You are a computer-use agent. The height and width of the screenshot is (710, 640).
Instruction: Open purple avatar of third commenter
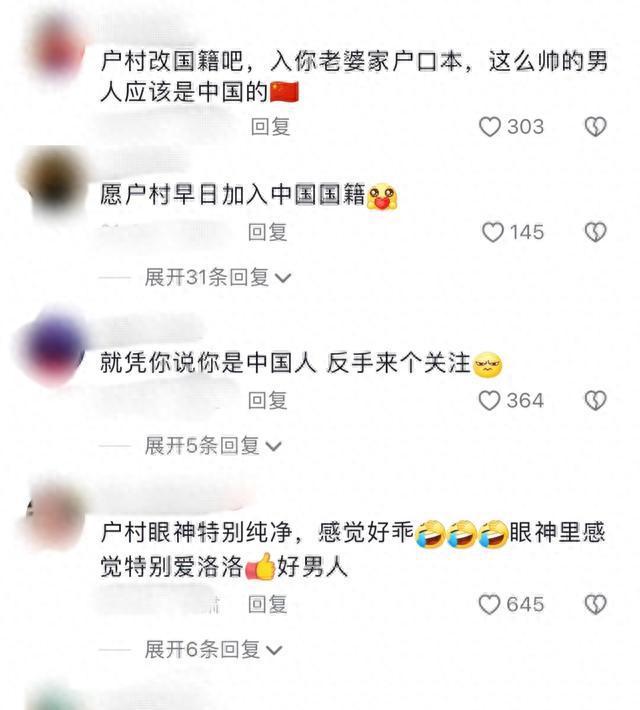click(x=55, y=349)
